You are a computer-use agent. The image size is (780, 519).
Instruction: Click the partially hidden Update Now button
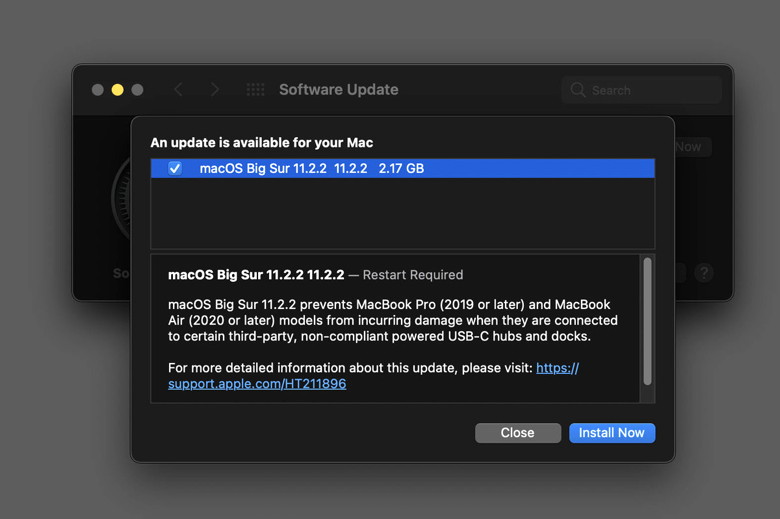coord(690,147)
